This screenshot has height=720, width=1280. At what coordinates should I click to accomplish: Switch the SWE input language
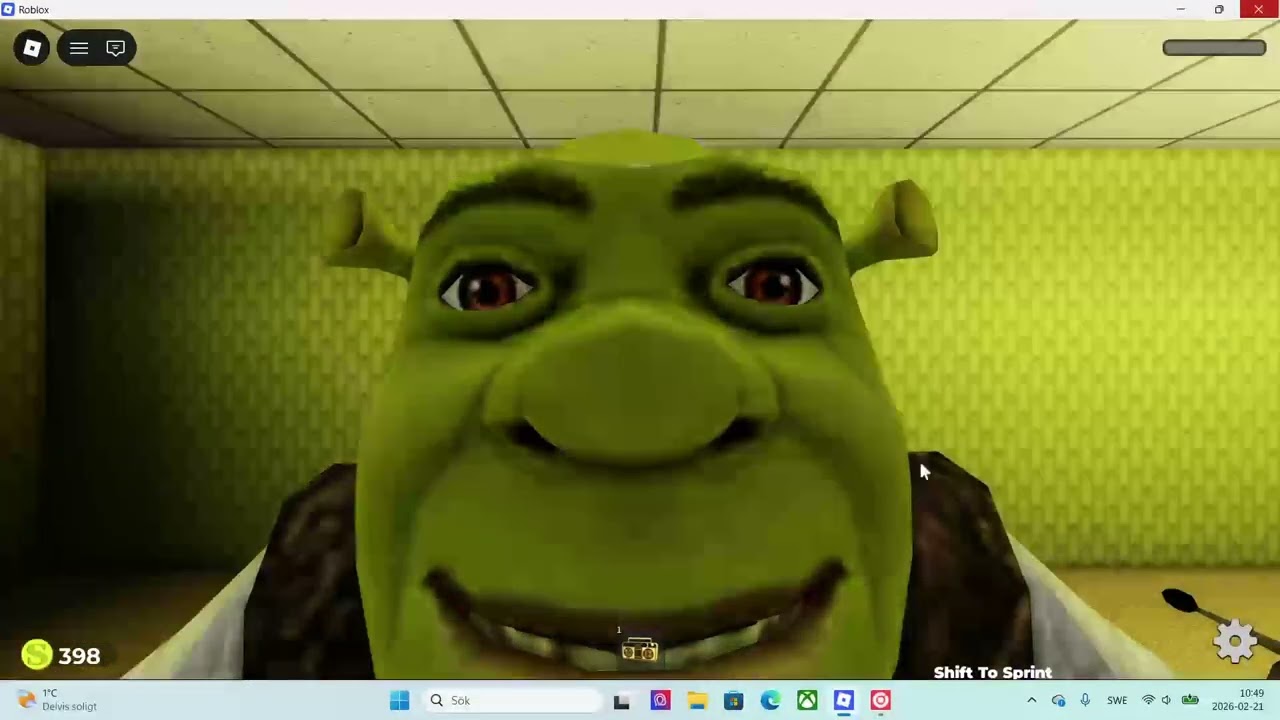click(x=1117, y=700)
